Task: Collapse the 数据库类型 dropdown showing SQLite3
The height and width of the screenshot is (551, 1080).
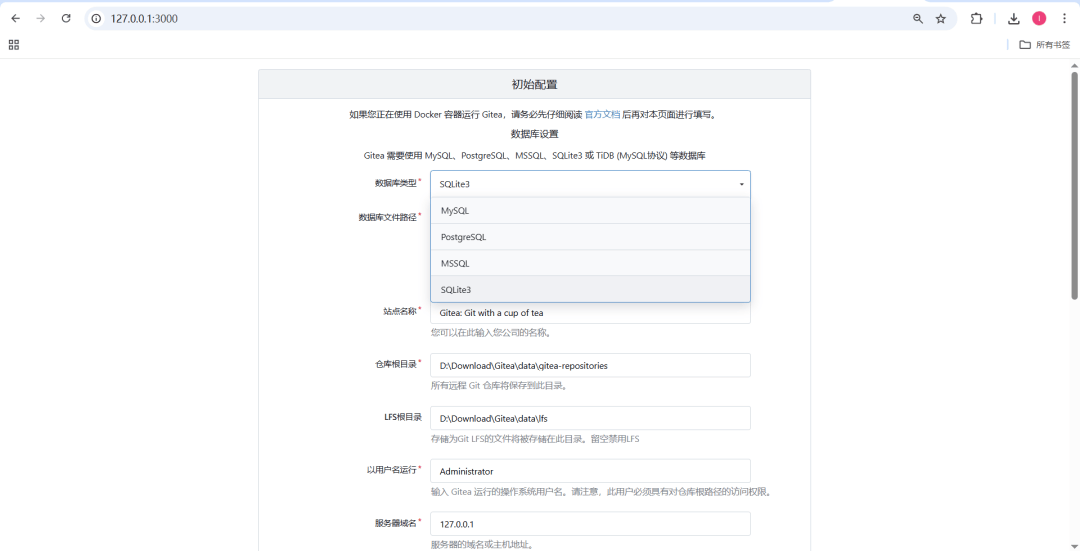Action: (x=590, y=184)
